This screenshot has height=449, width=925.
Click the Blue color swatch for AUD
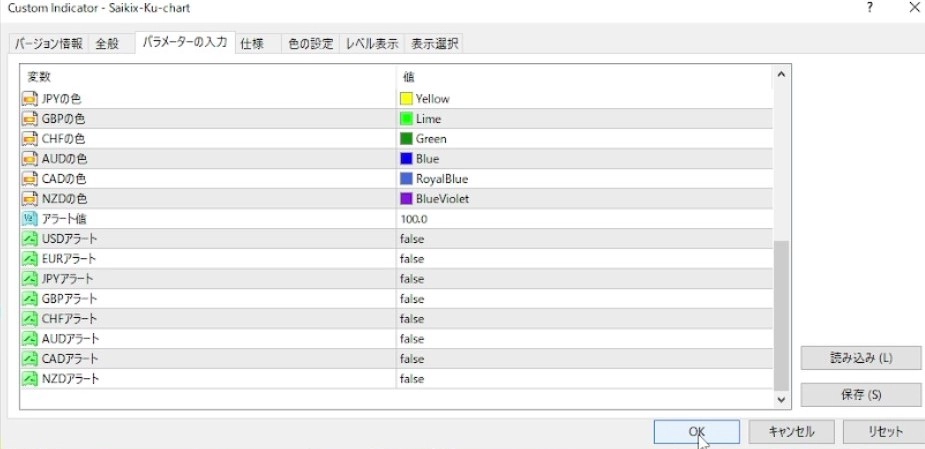pyautogui.click(x=406, y=159)
